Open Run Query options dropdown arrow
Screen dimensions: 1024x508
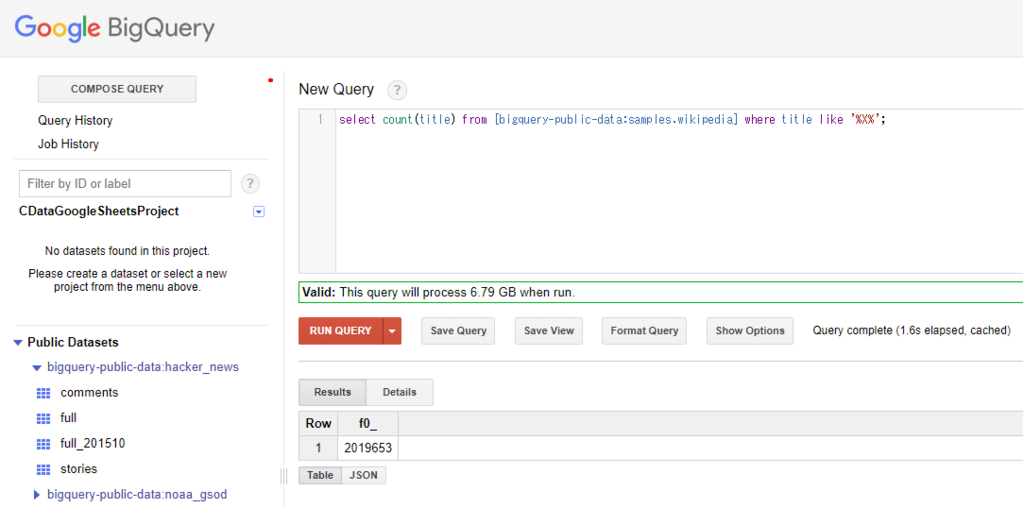392,331
